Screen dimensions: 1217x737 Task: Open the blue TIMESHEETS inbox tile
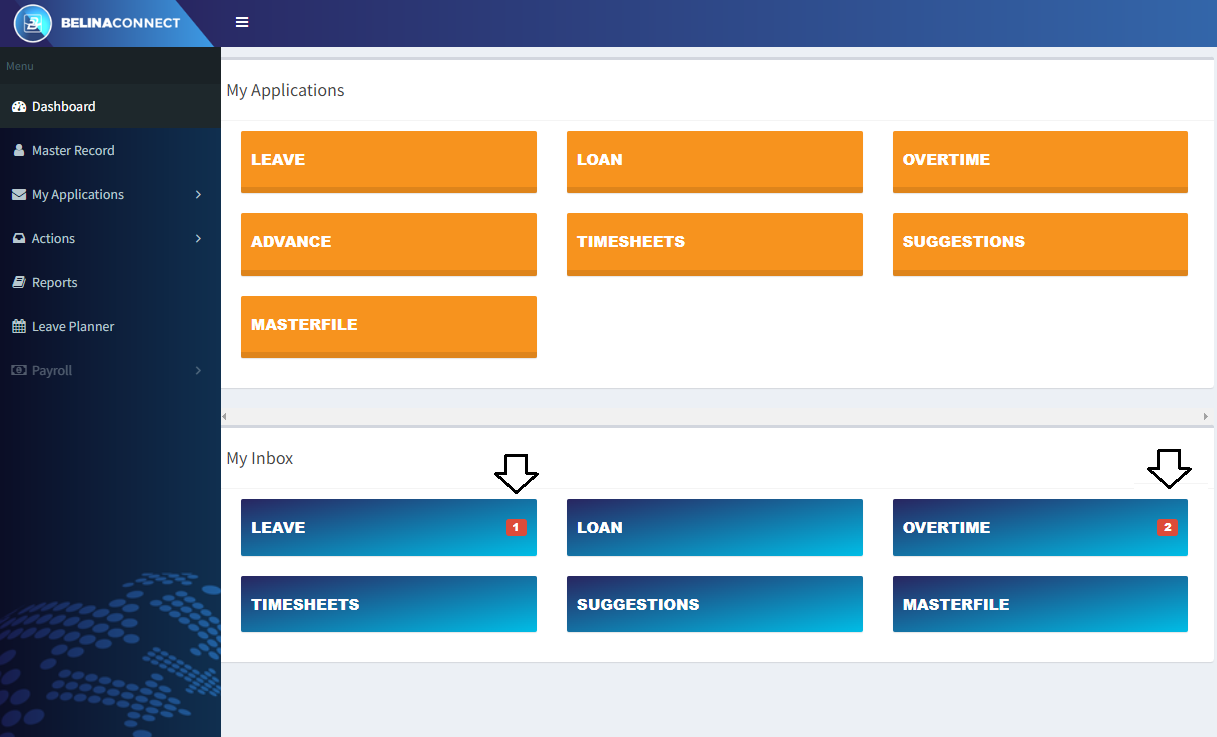pos(389,604)
